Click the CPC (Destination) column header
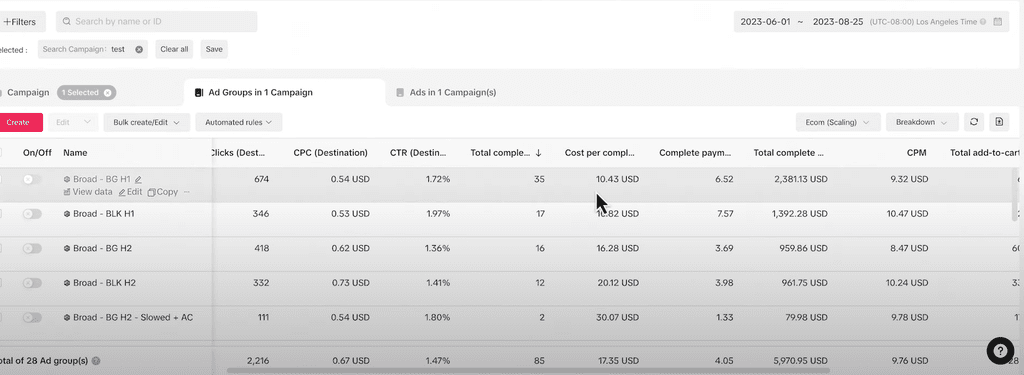The image size is (1024, 375). coord(330,153)
